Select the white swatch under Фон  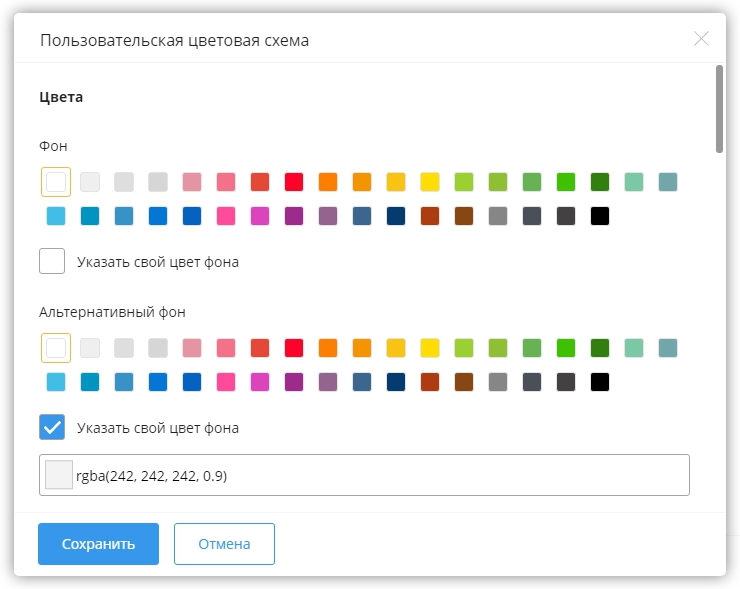pyautogui.click(x=56, y=182)
